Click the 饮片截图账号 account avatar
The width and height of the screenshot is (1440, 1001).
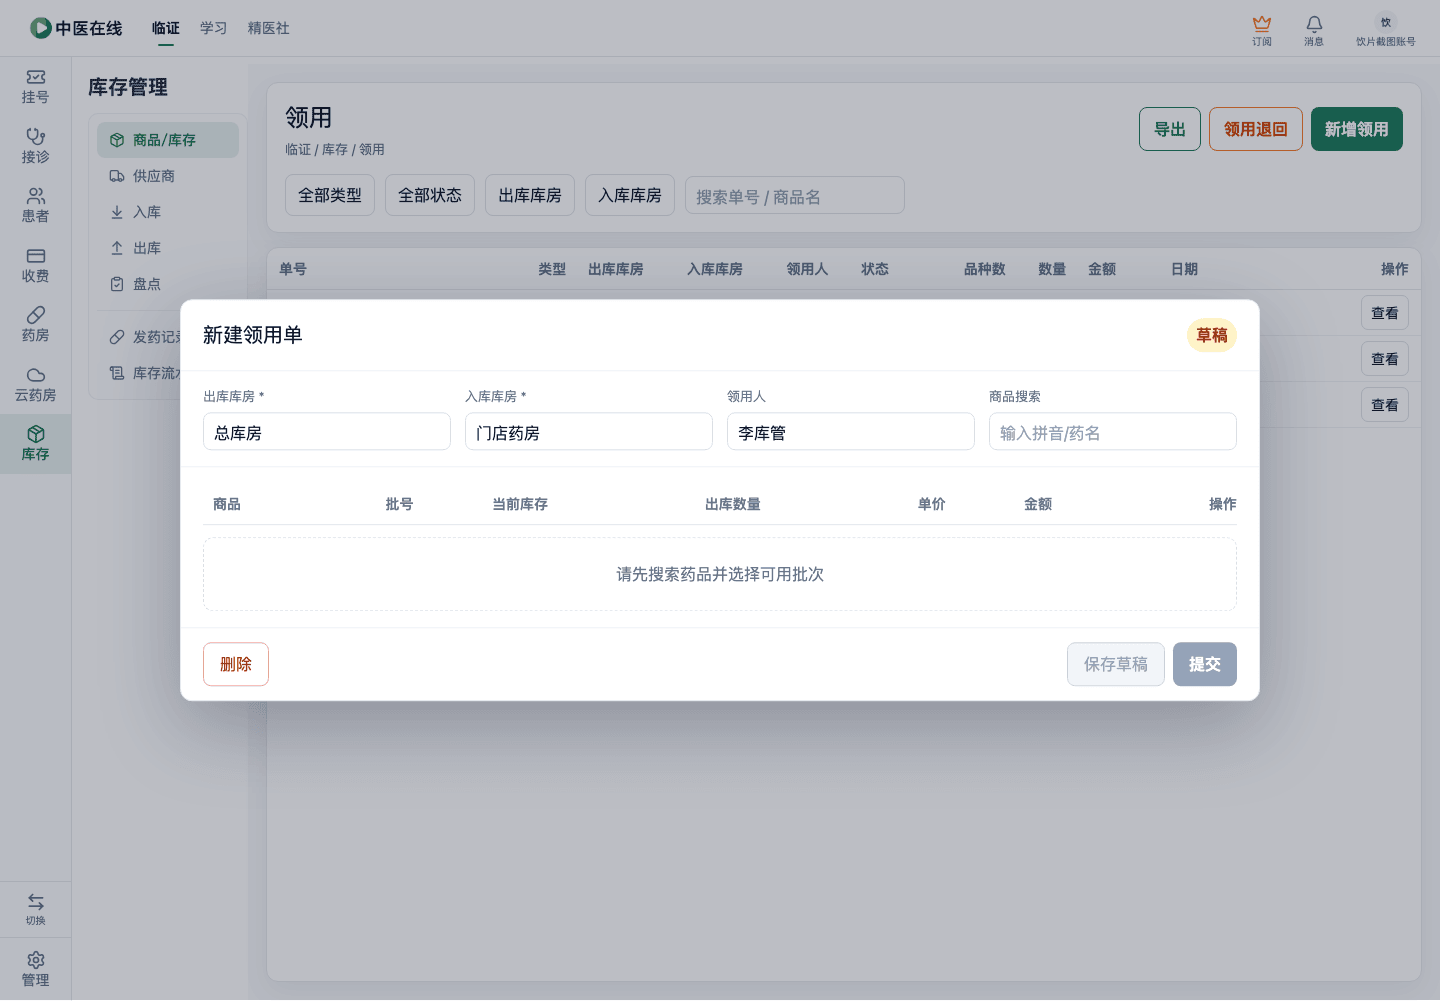click(1386, 22)
